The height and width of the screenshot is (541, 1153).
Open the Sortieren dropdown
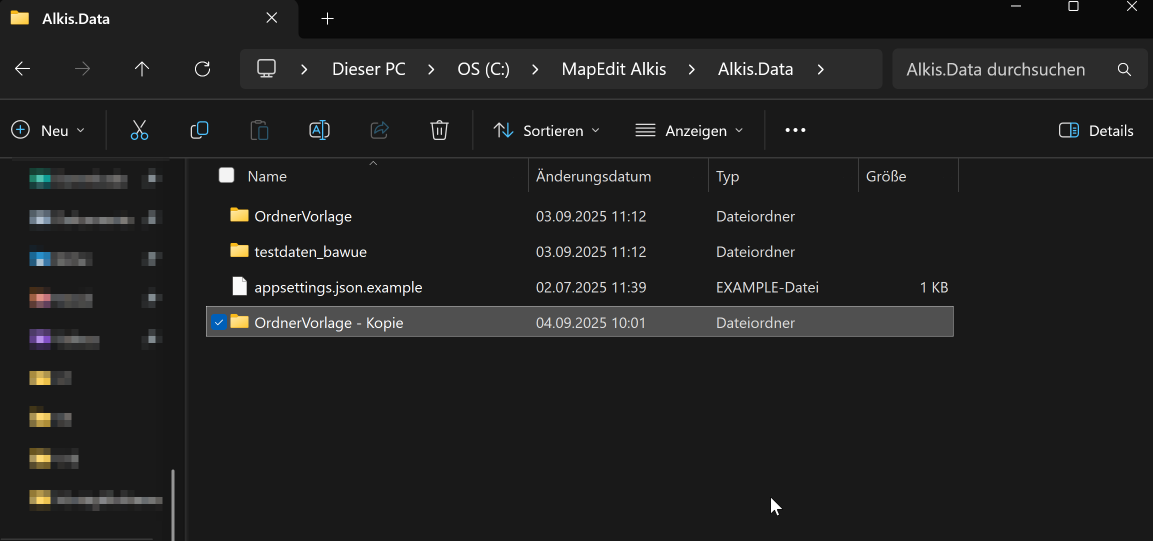pos(546,130)
